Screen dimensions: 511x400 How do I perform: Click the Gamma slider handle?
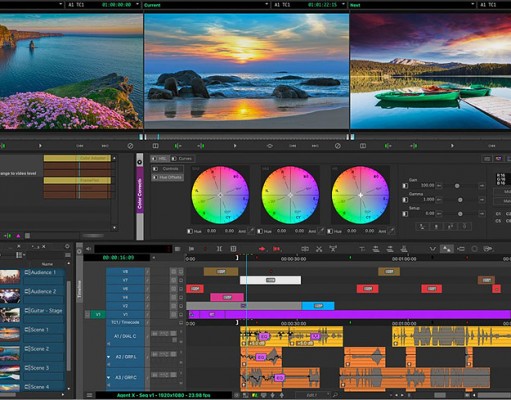460,200
